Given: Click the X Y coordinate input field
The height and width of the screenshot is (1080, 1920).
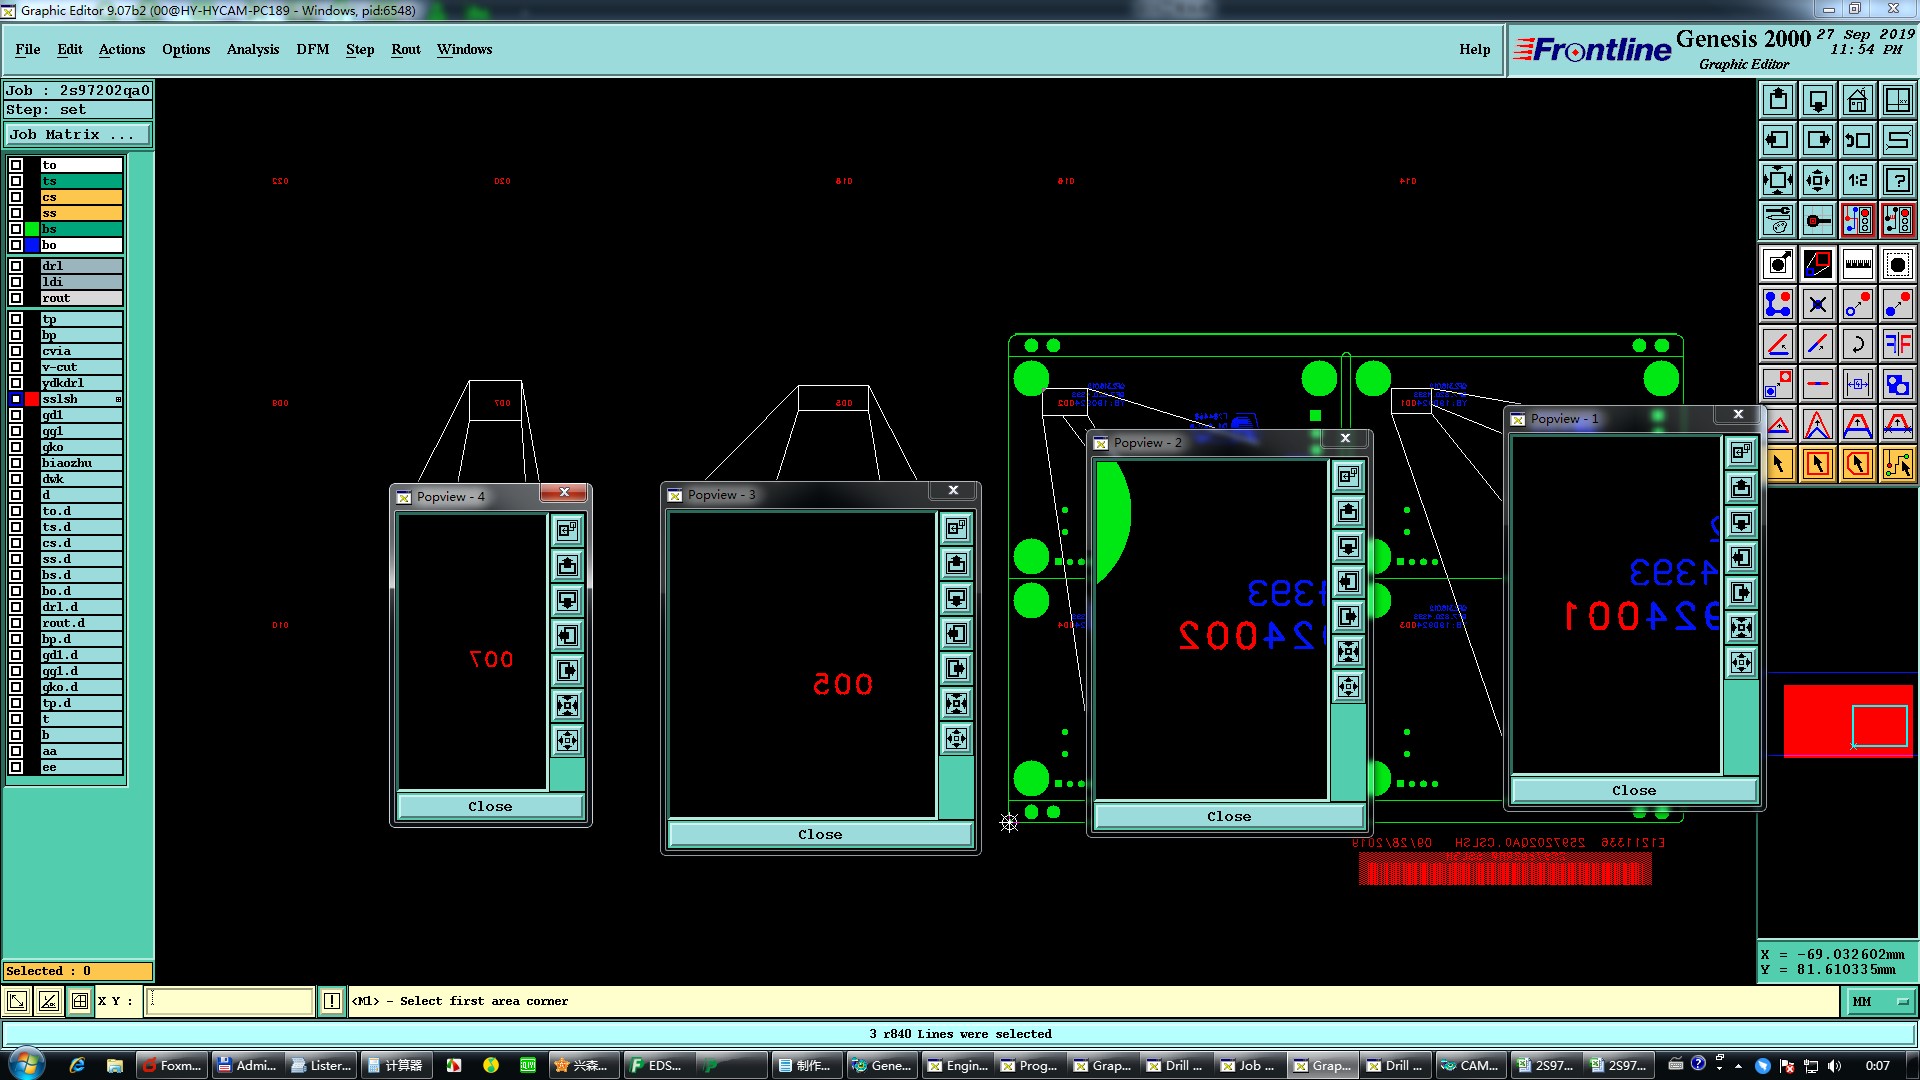Looking at the screenshot, I should point(230,1001).
